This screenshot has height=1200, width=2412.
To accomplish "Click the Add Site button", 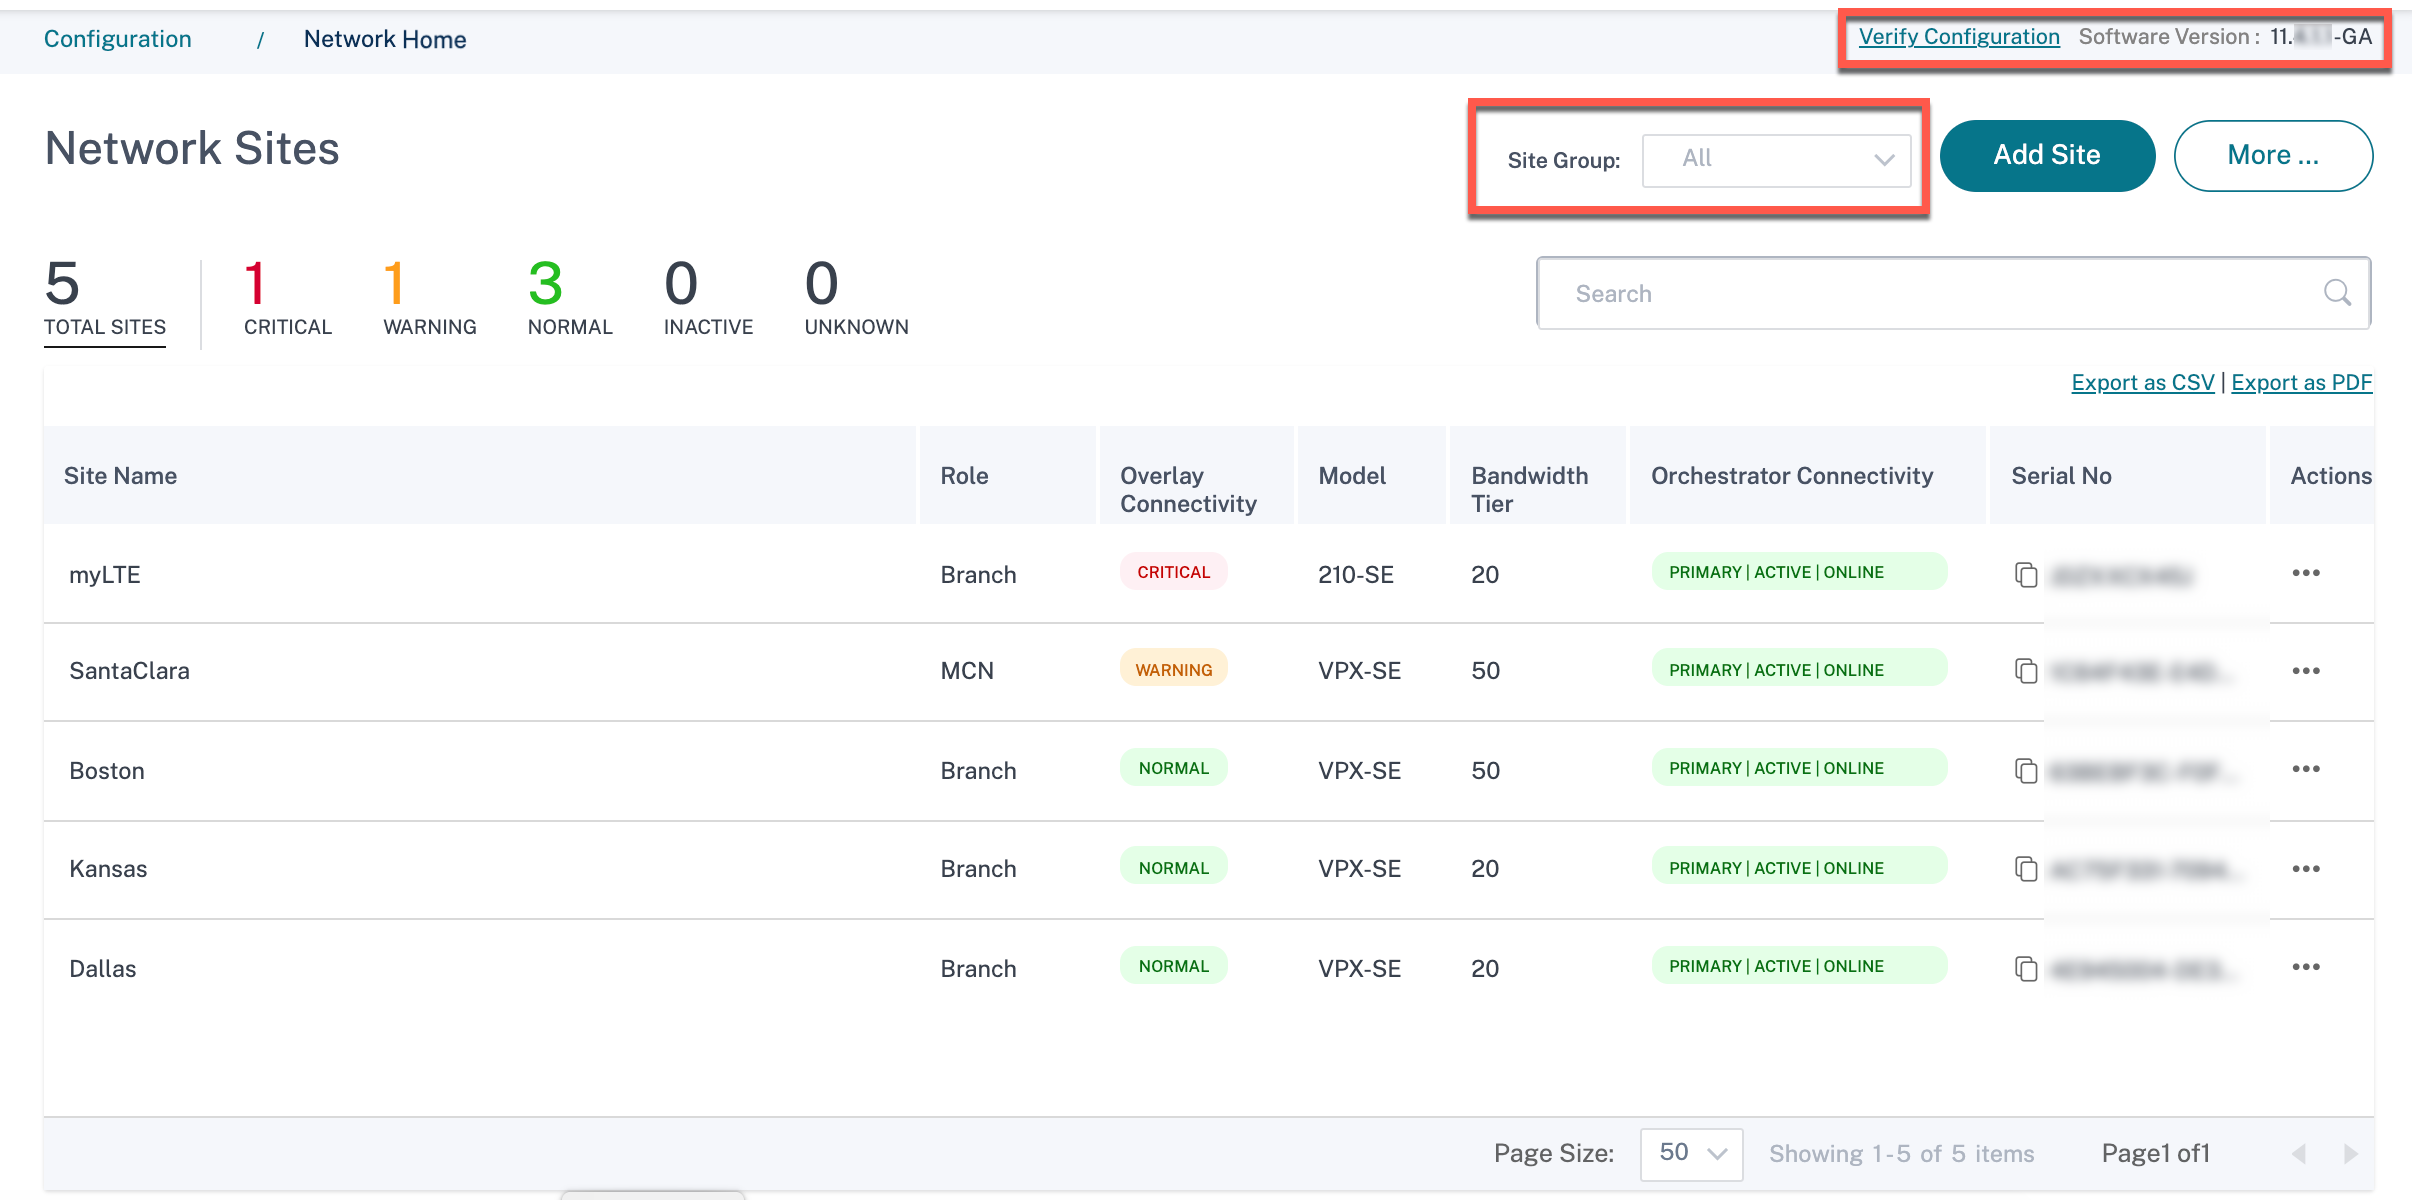I will [x=2047, y=155].
